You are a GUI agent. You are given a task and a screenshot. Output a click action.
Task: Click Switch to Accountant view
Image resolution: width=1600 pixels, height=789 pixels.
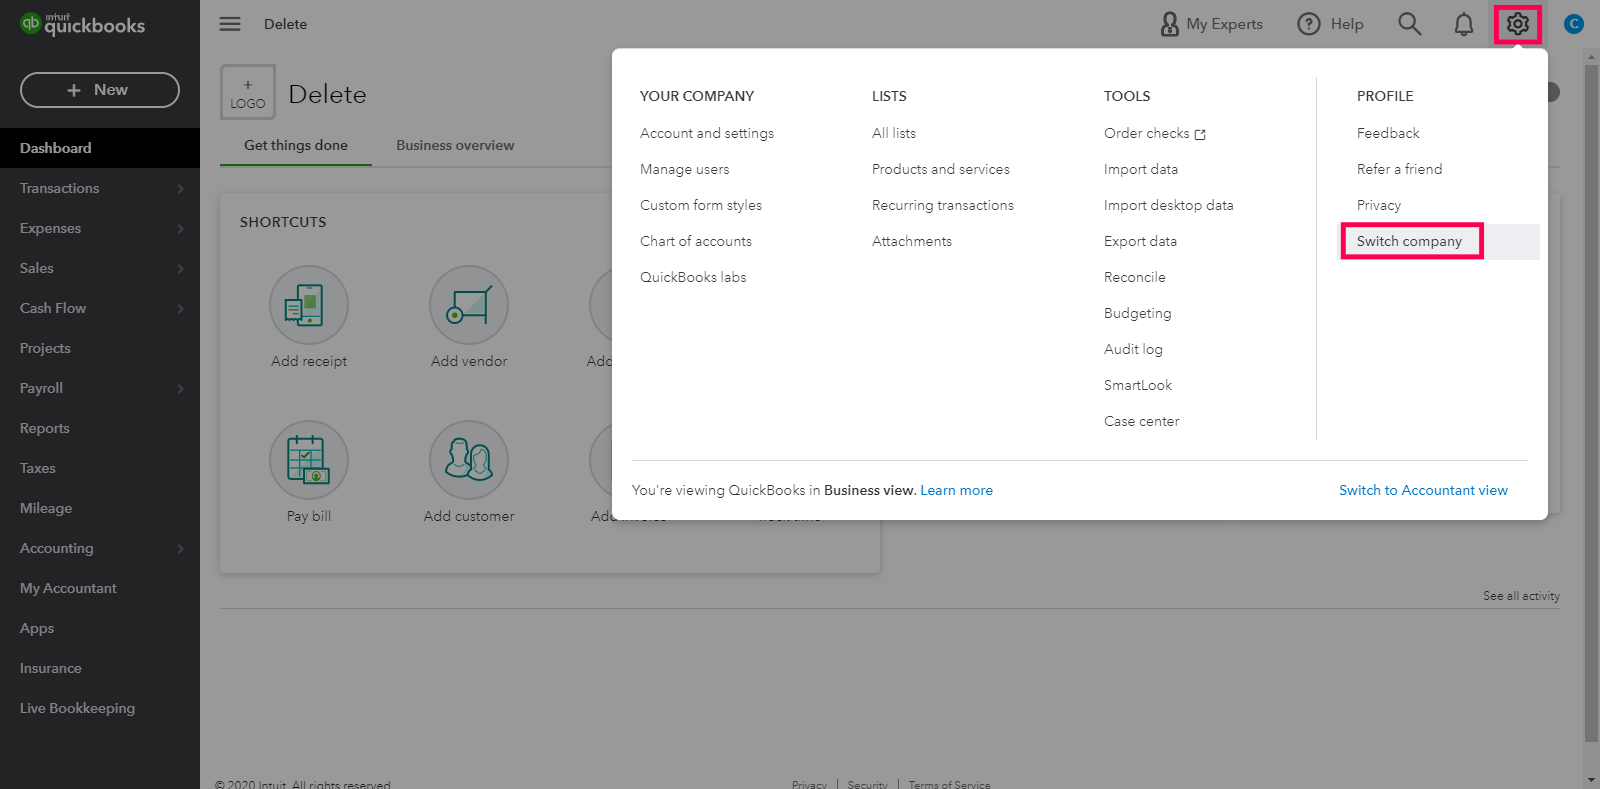coord(1424,490)
